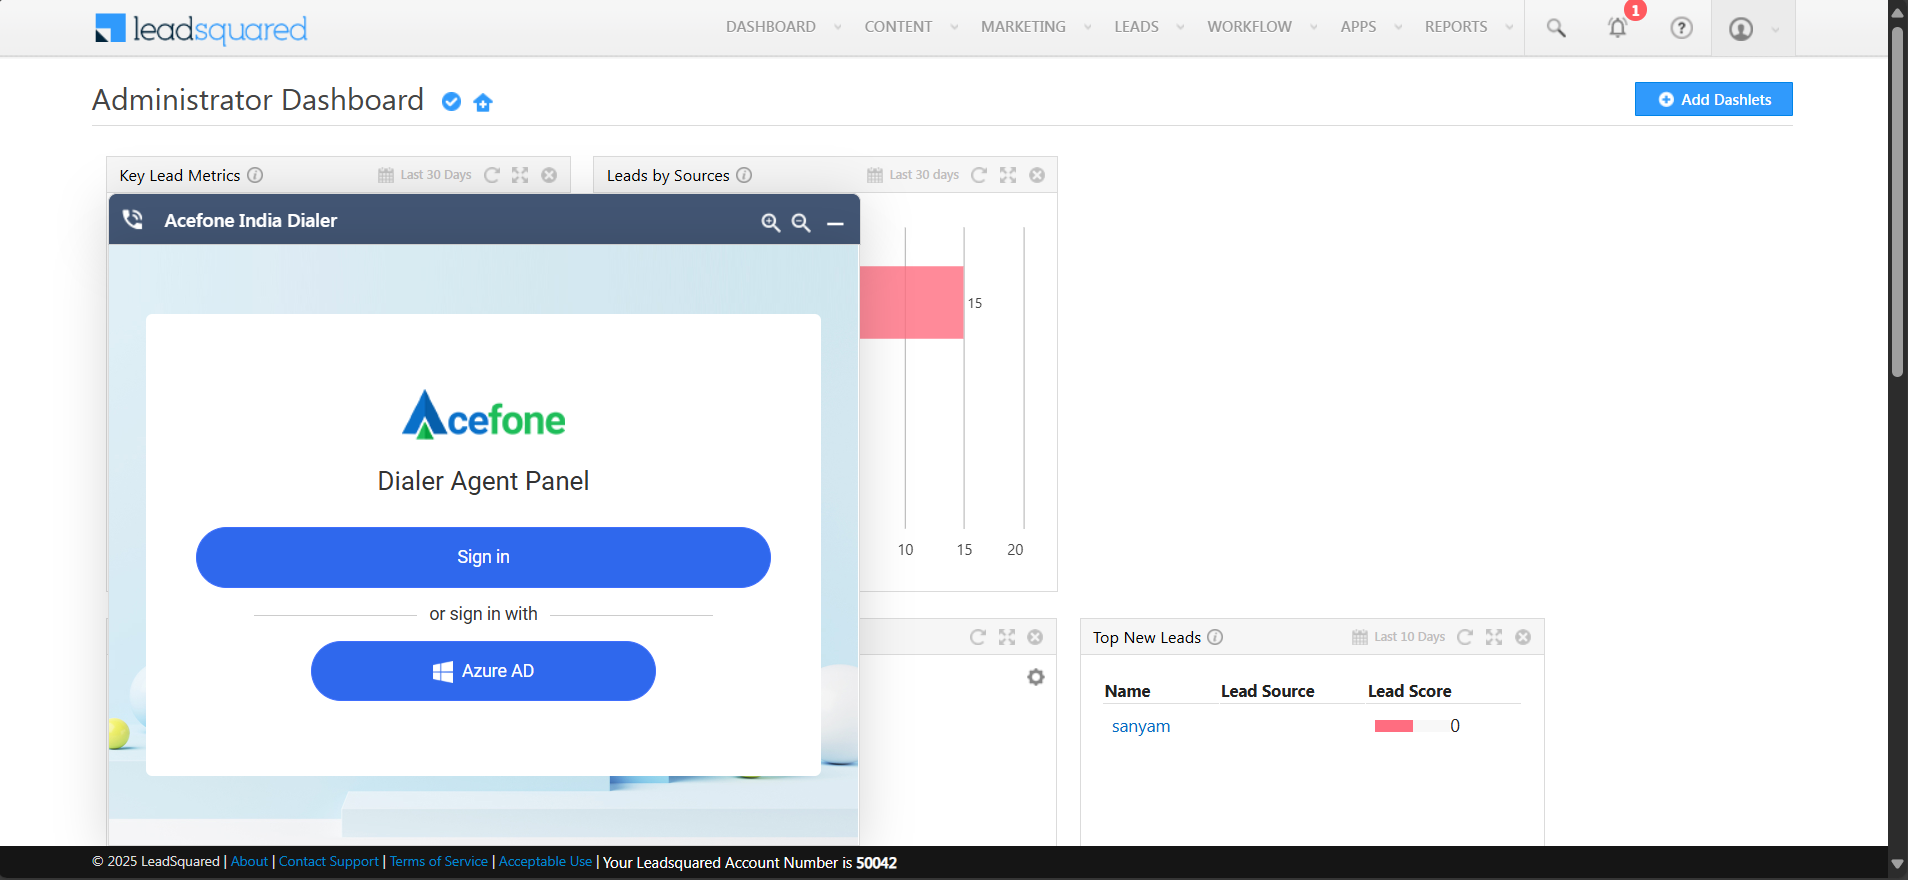Open the Acceptable Use link
The height and width of the screenshot is (880, 1908).
coord(546,862)
